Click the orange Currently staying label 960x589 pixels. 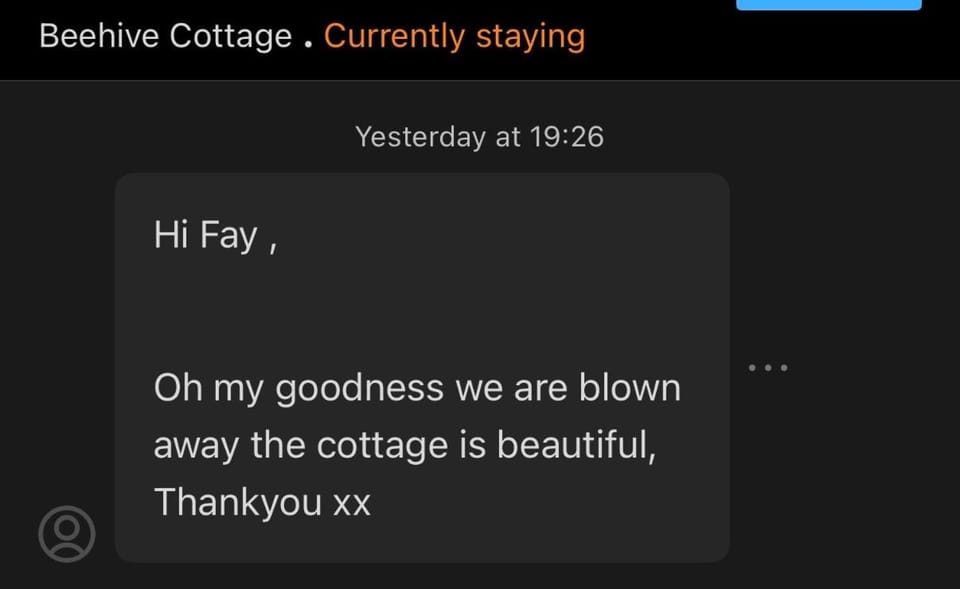pos(455,36)
